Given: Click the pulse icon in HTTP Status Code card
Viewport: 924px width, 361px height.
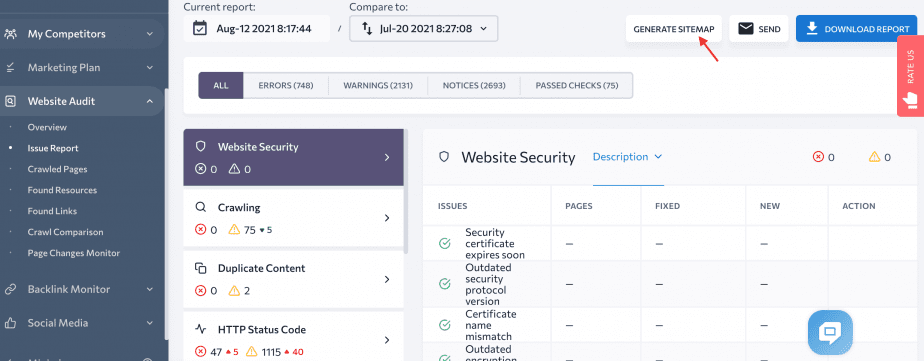Looking at the screenshot, I should [x=200, y=329].
